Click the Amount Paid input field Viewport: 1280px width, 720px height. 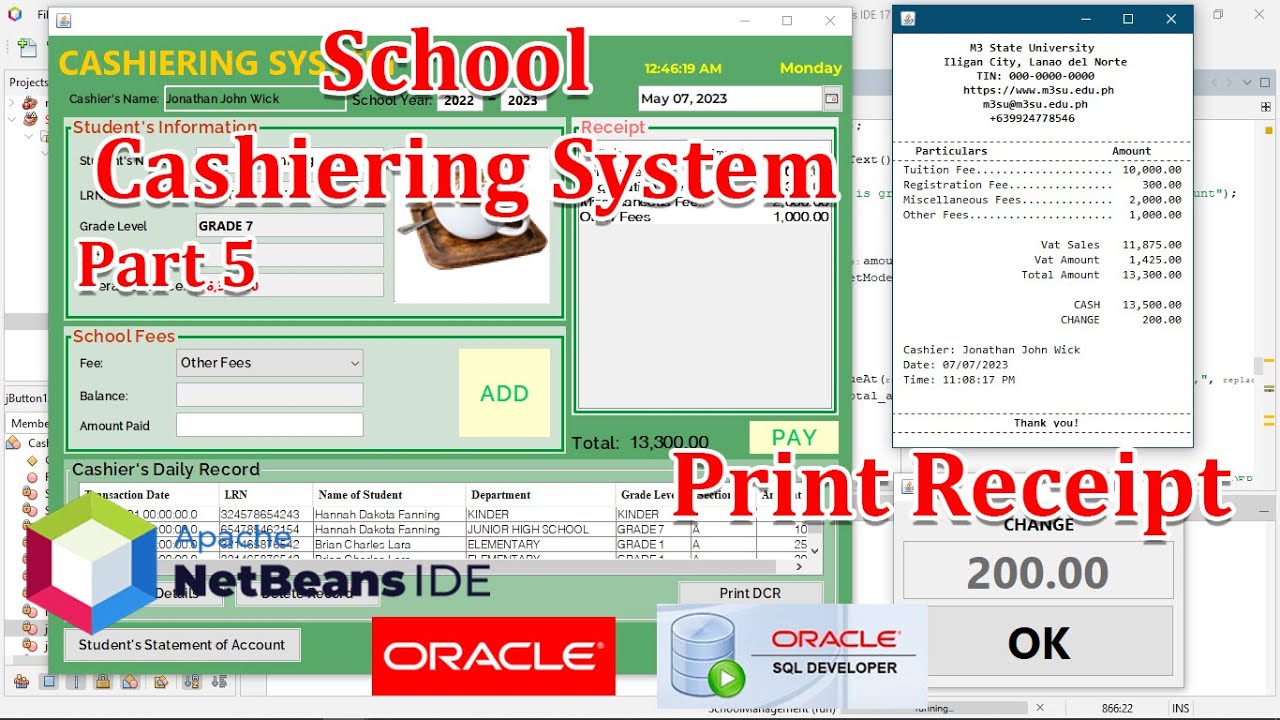click(269, 425)
